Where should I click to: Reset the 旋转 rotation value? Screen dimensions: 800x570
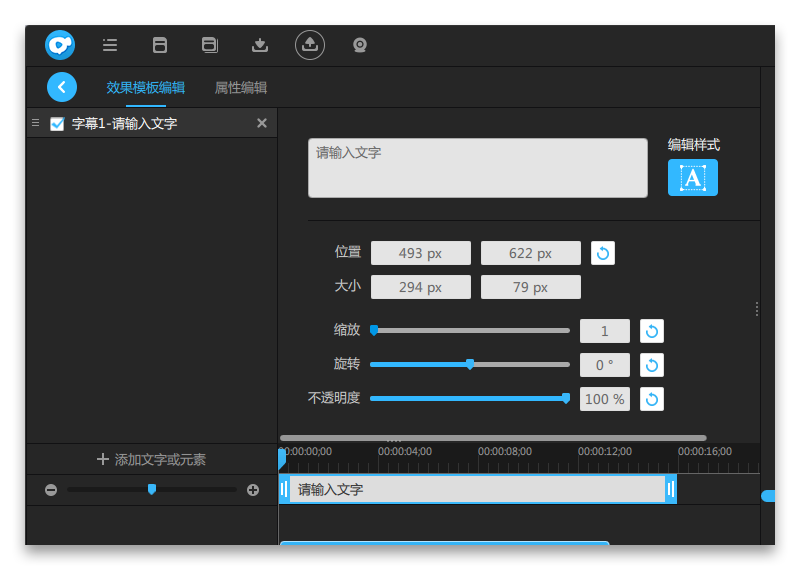click(652, 365)
